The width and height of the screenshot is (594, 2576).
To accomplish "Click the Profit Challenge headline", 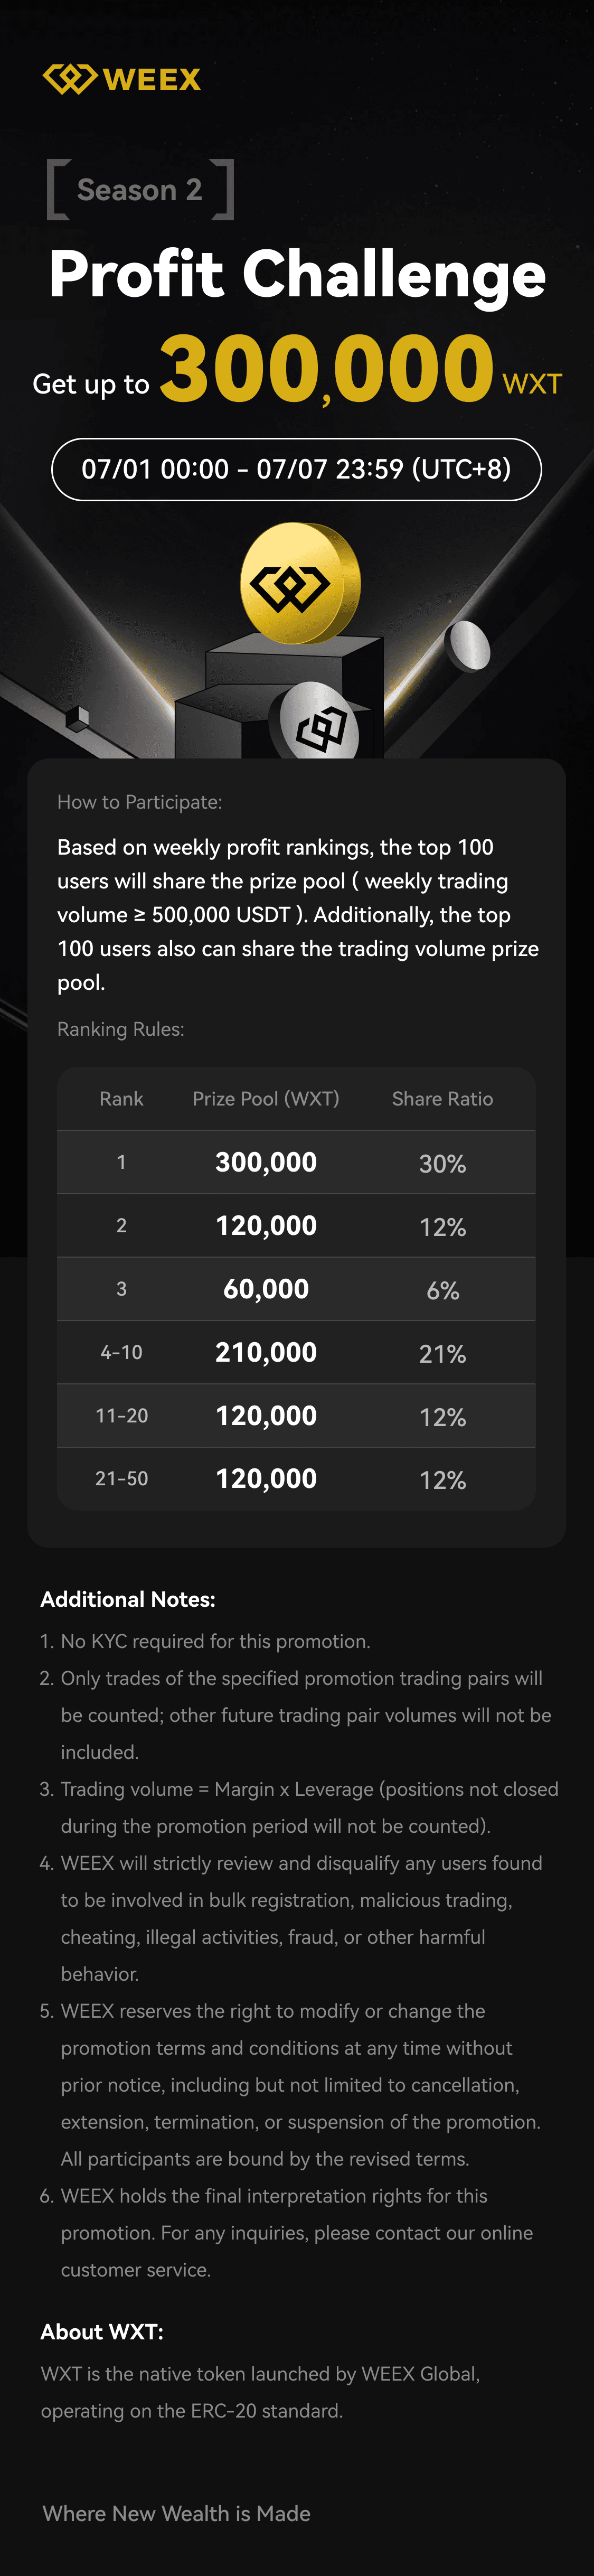I will pyautogui.click(x=297, y=274).
